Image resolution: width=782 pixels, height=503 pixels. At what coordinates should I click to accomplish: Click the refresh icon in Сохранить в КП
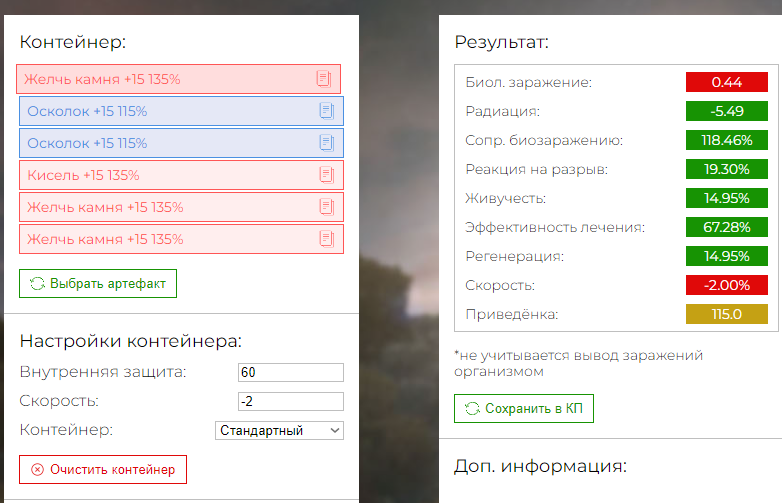click(472, 409)
